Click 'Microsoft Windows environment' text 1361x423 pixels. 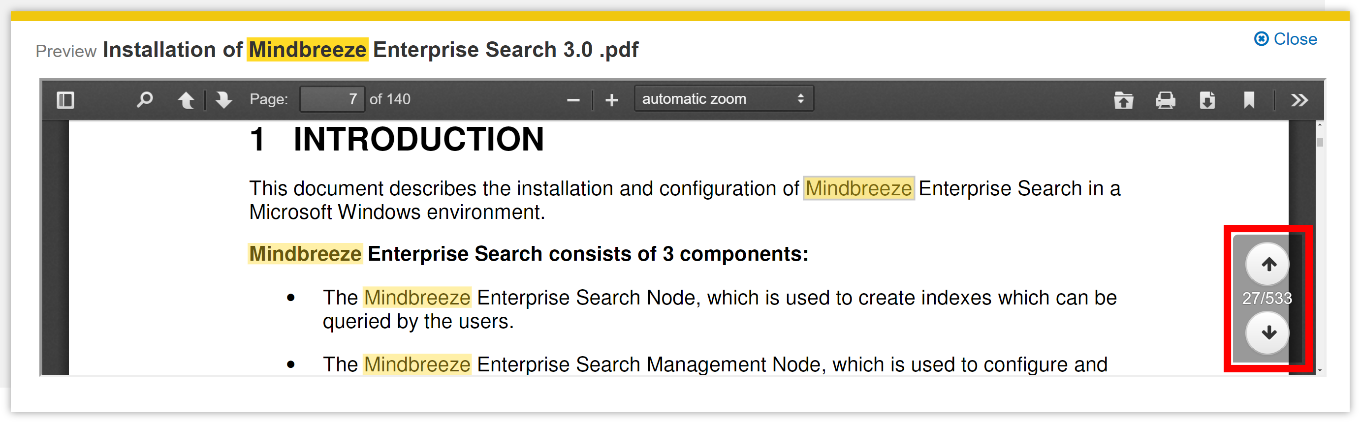point(396,212)
